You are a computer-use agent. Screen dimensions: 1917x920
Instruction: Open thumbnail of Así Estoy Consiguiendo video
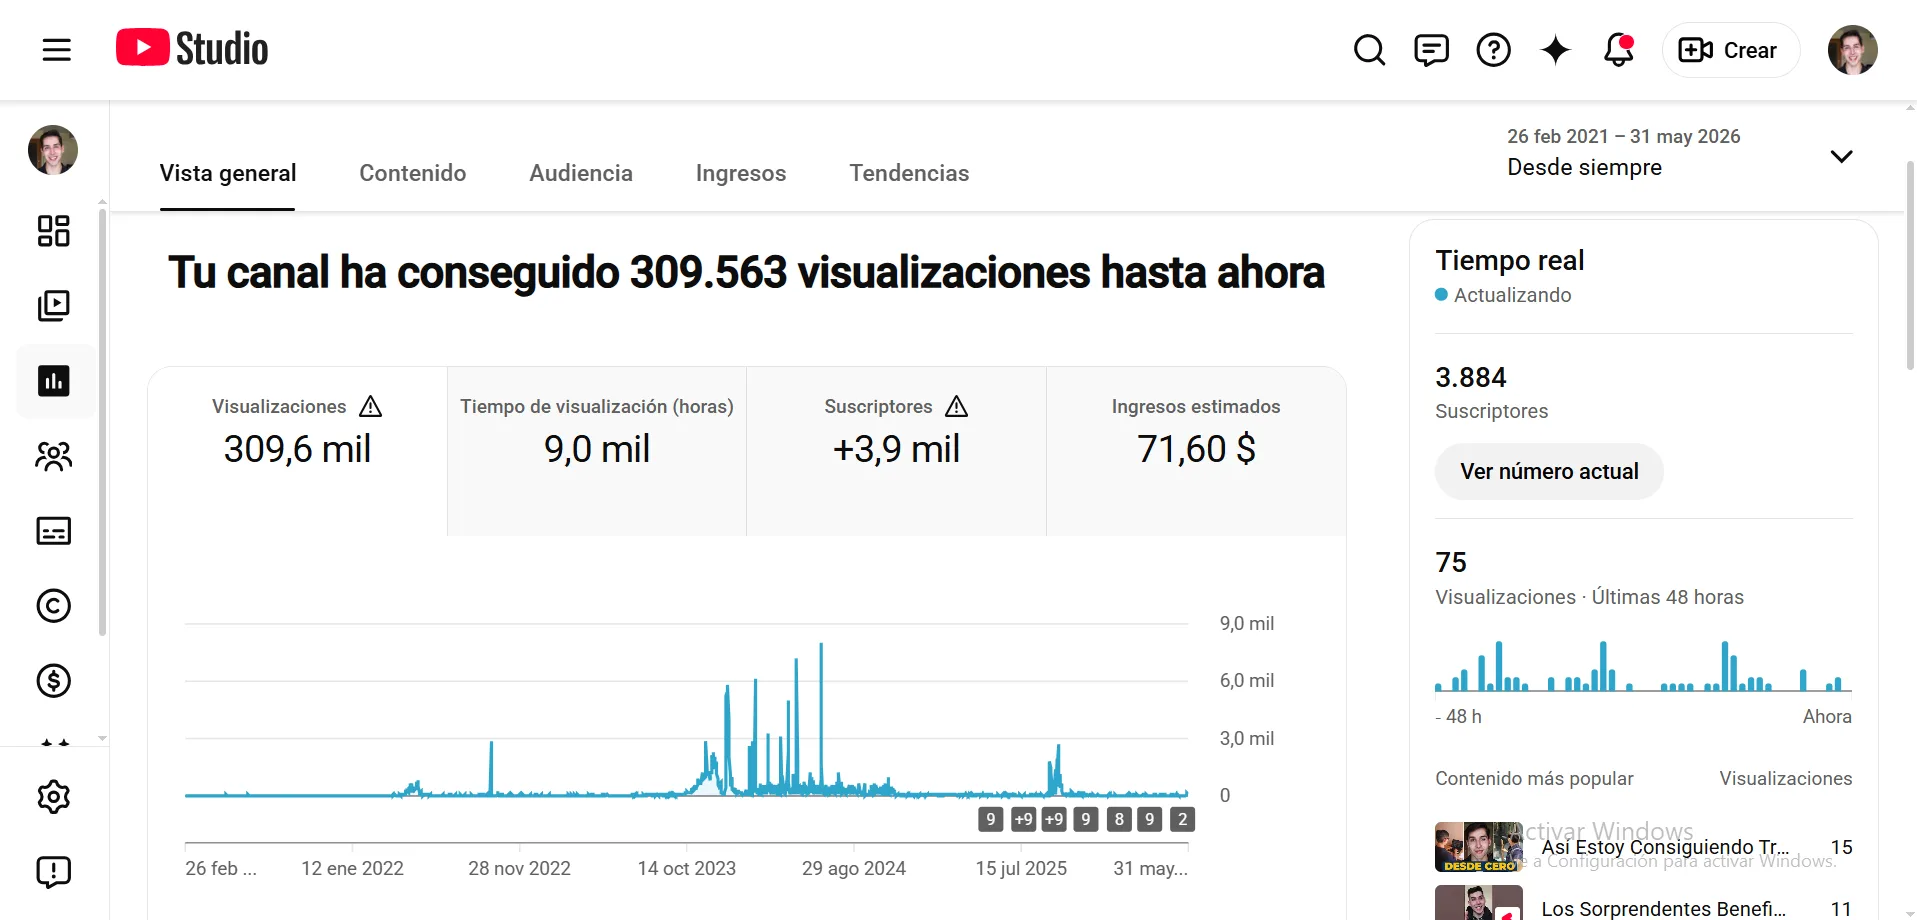[x=1479, y=847]
